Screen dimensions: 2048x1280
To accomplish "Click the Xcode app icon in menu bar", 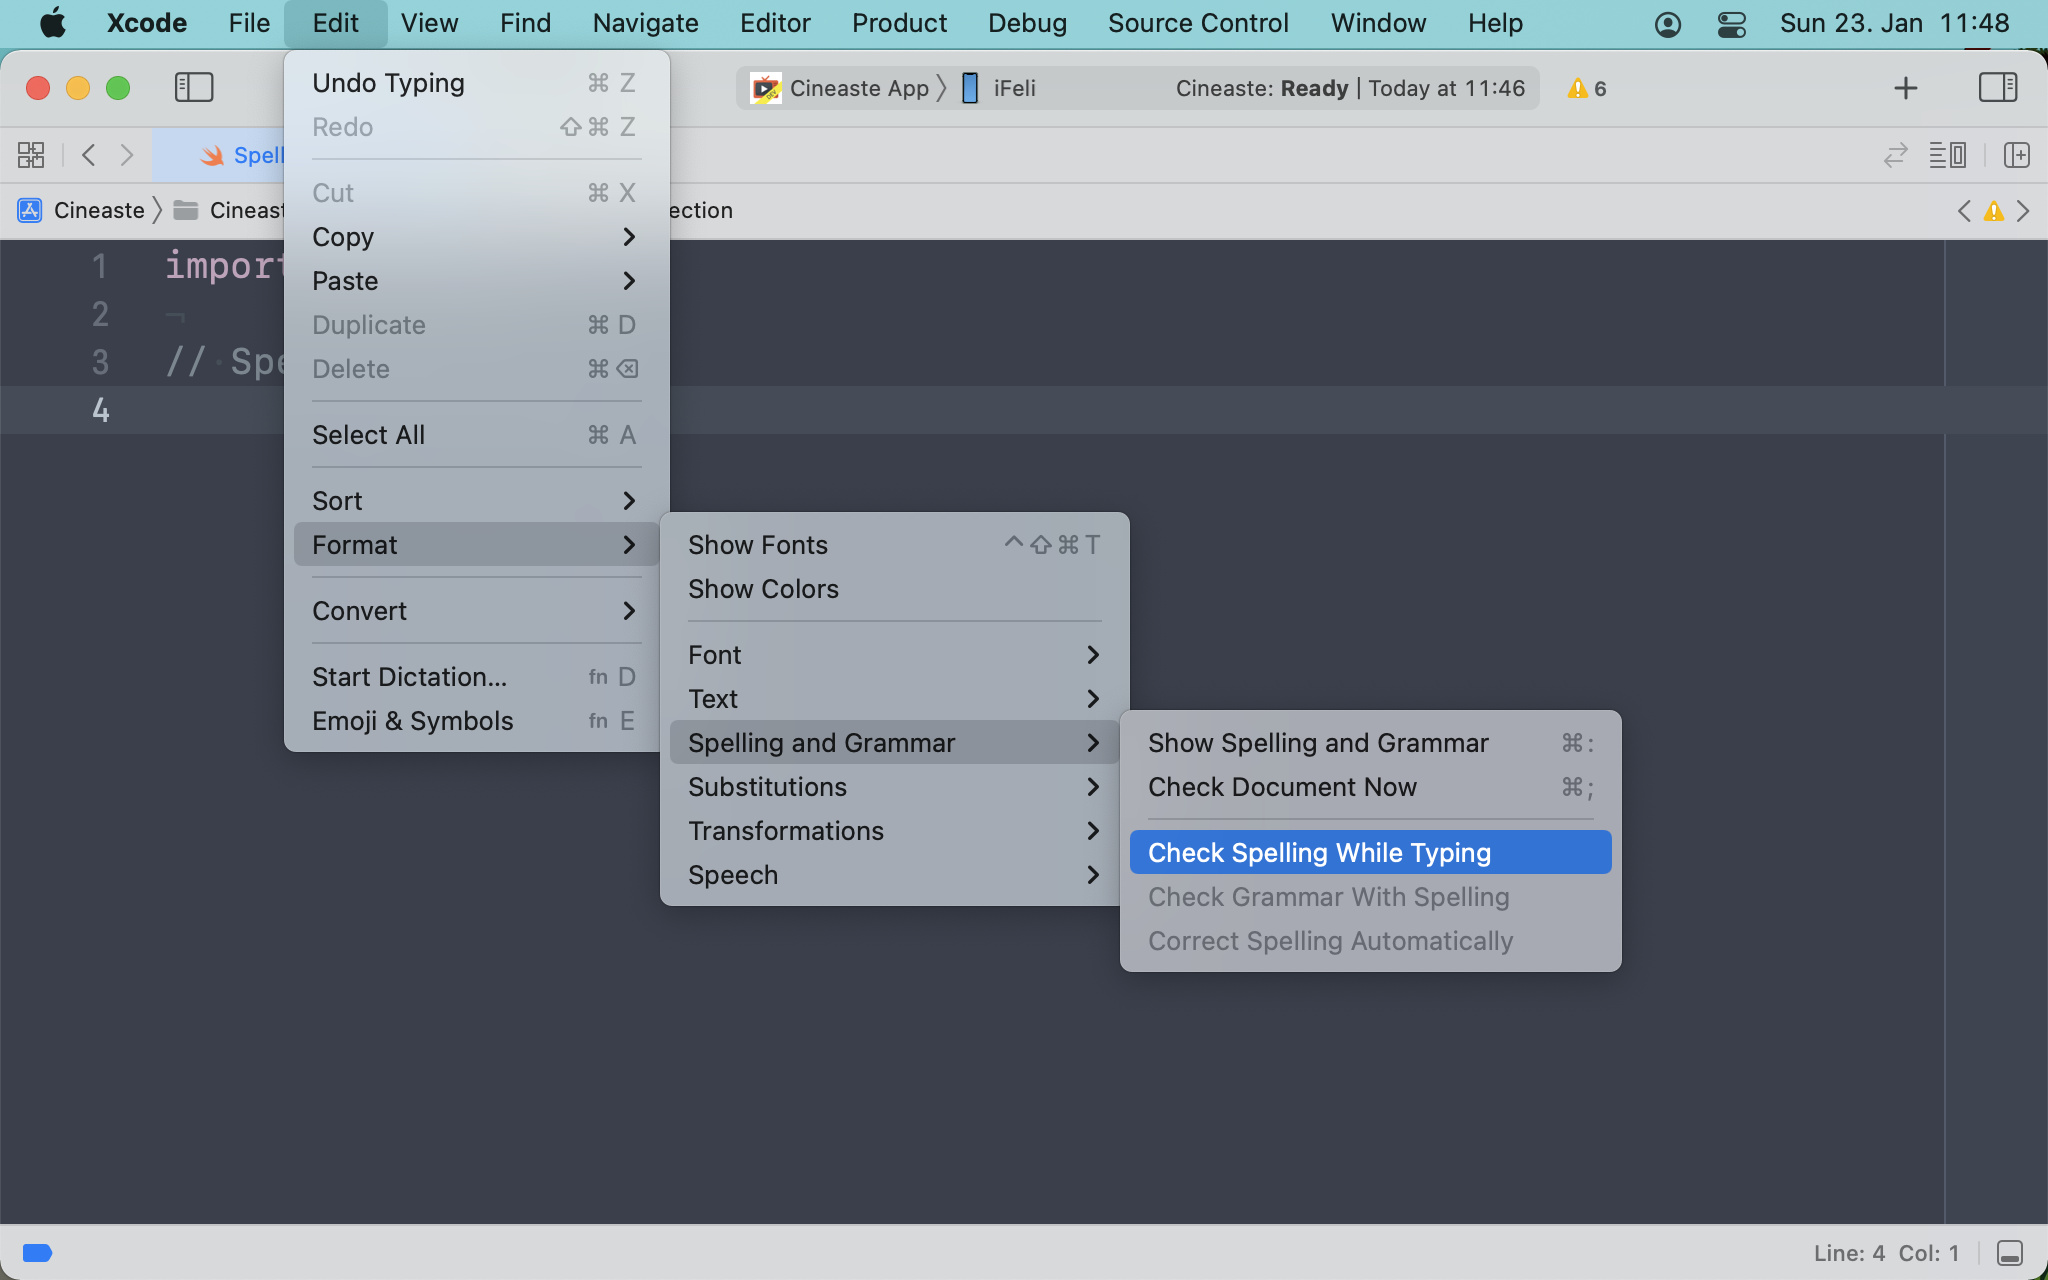I will click(x=146, y=22).
